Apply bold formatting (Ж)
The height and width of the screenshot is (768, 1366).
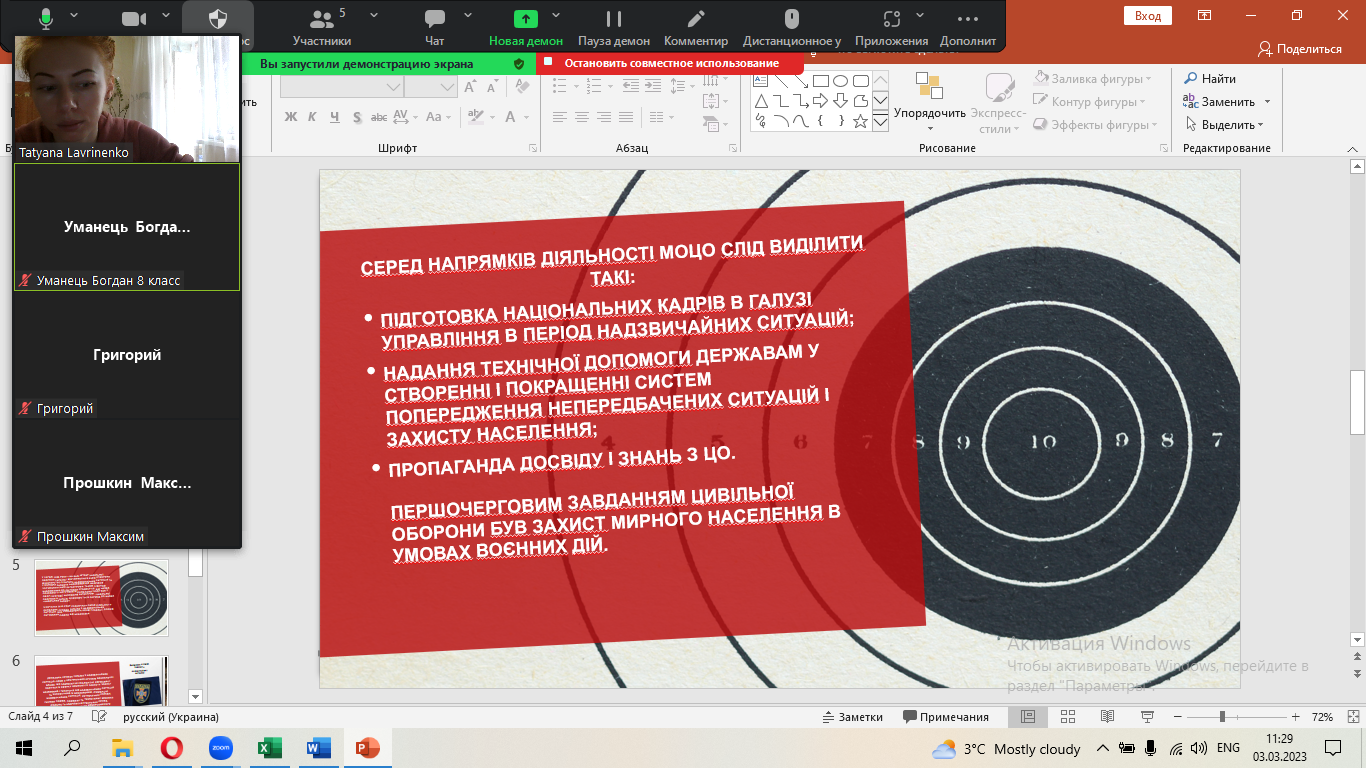coord(291,117)
